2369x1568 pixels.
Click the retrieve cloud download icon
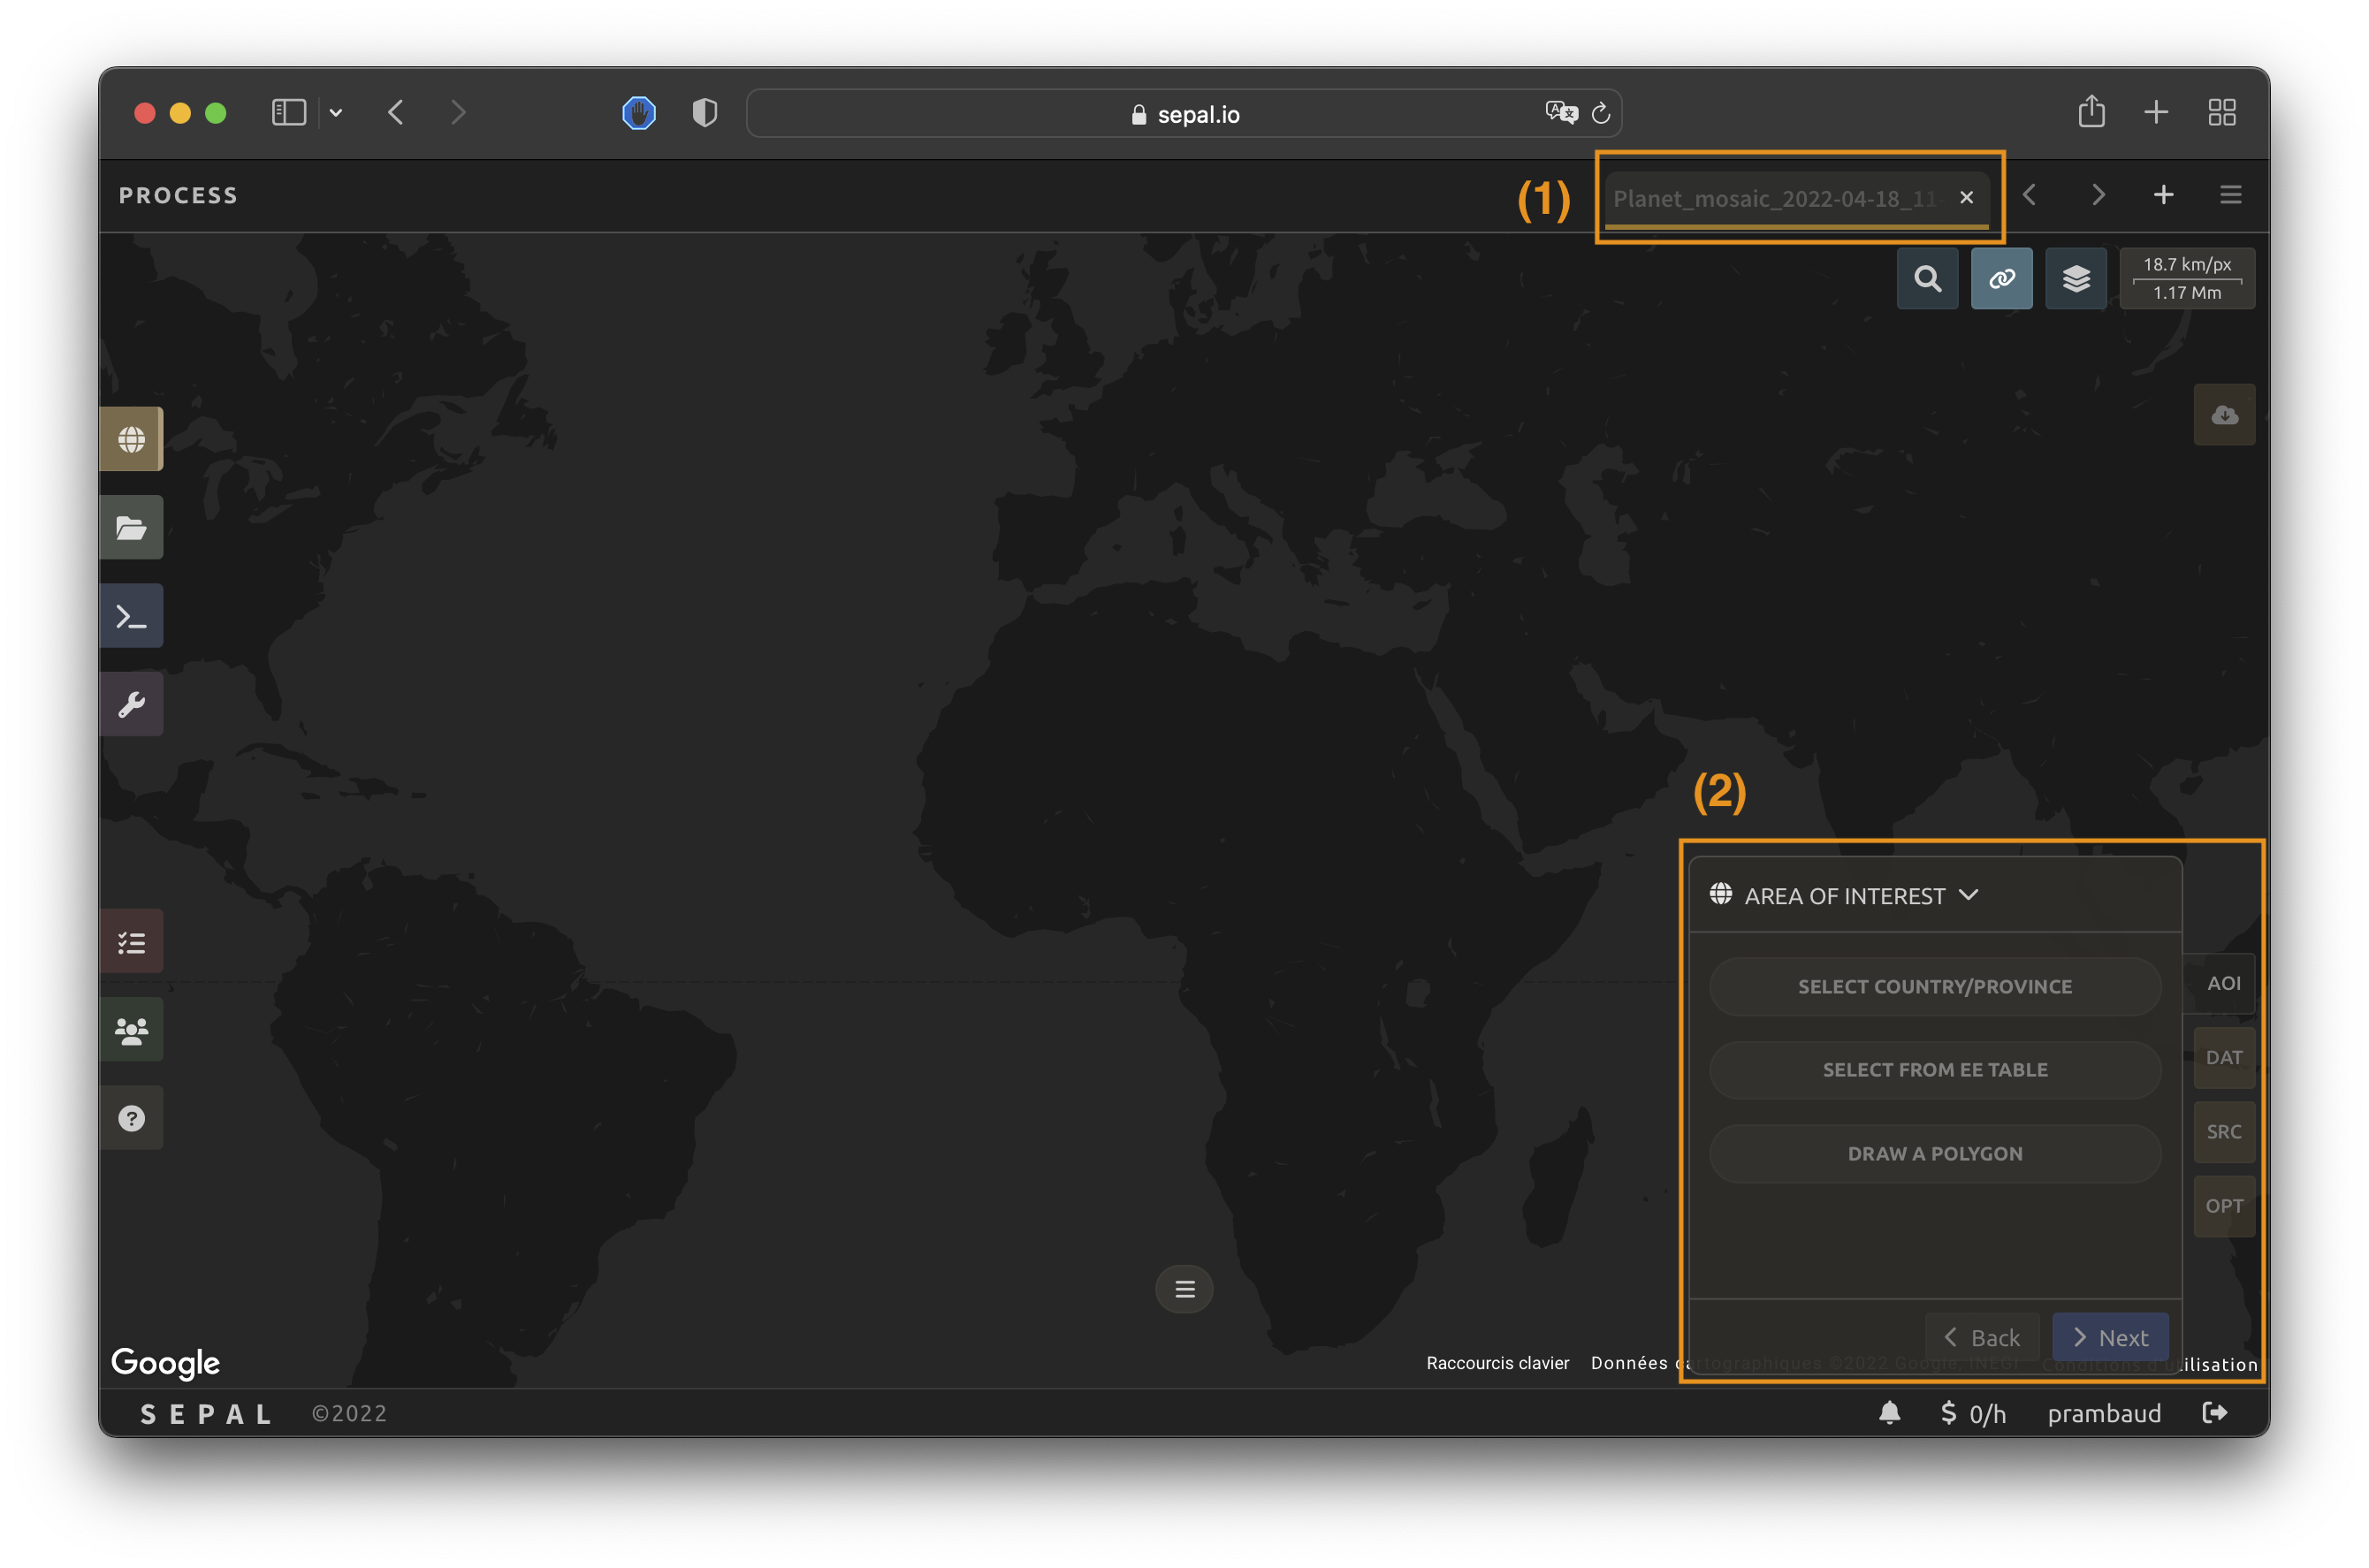click(2224, 415)
